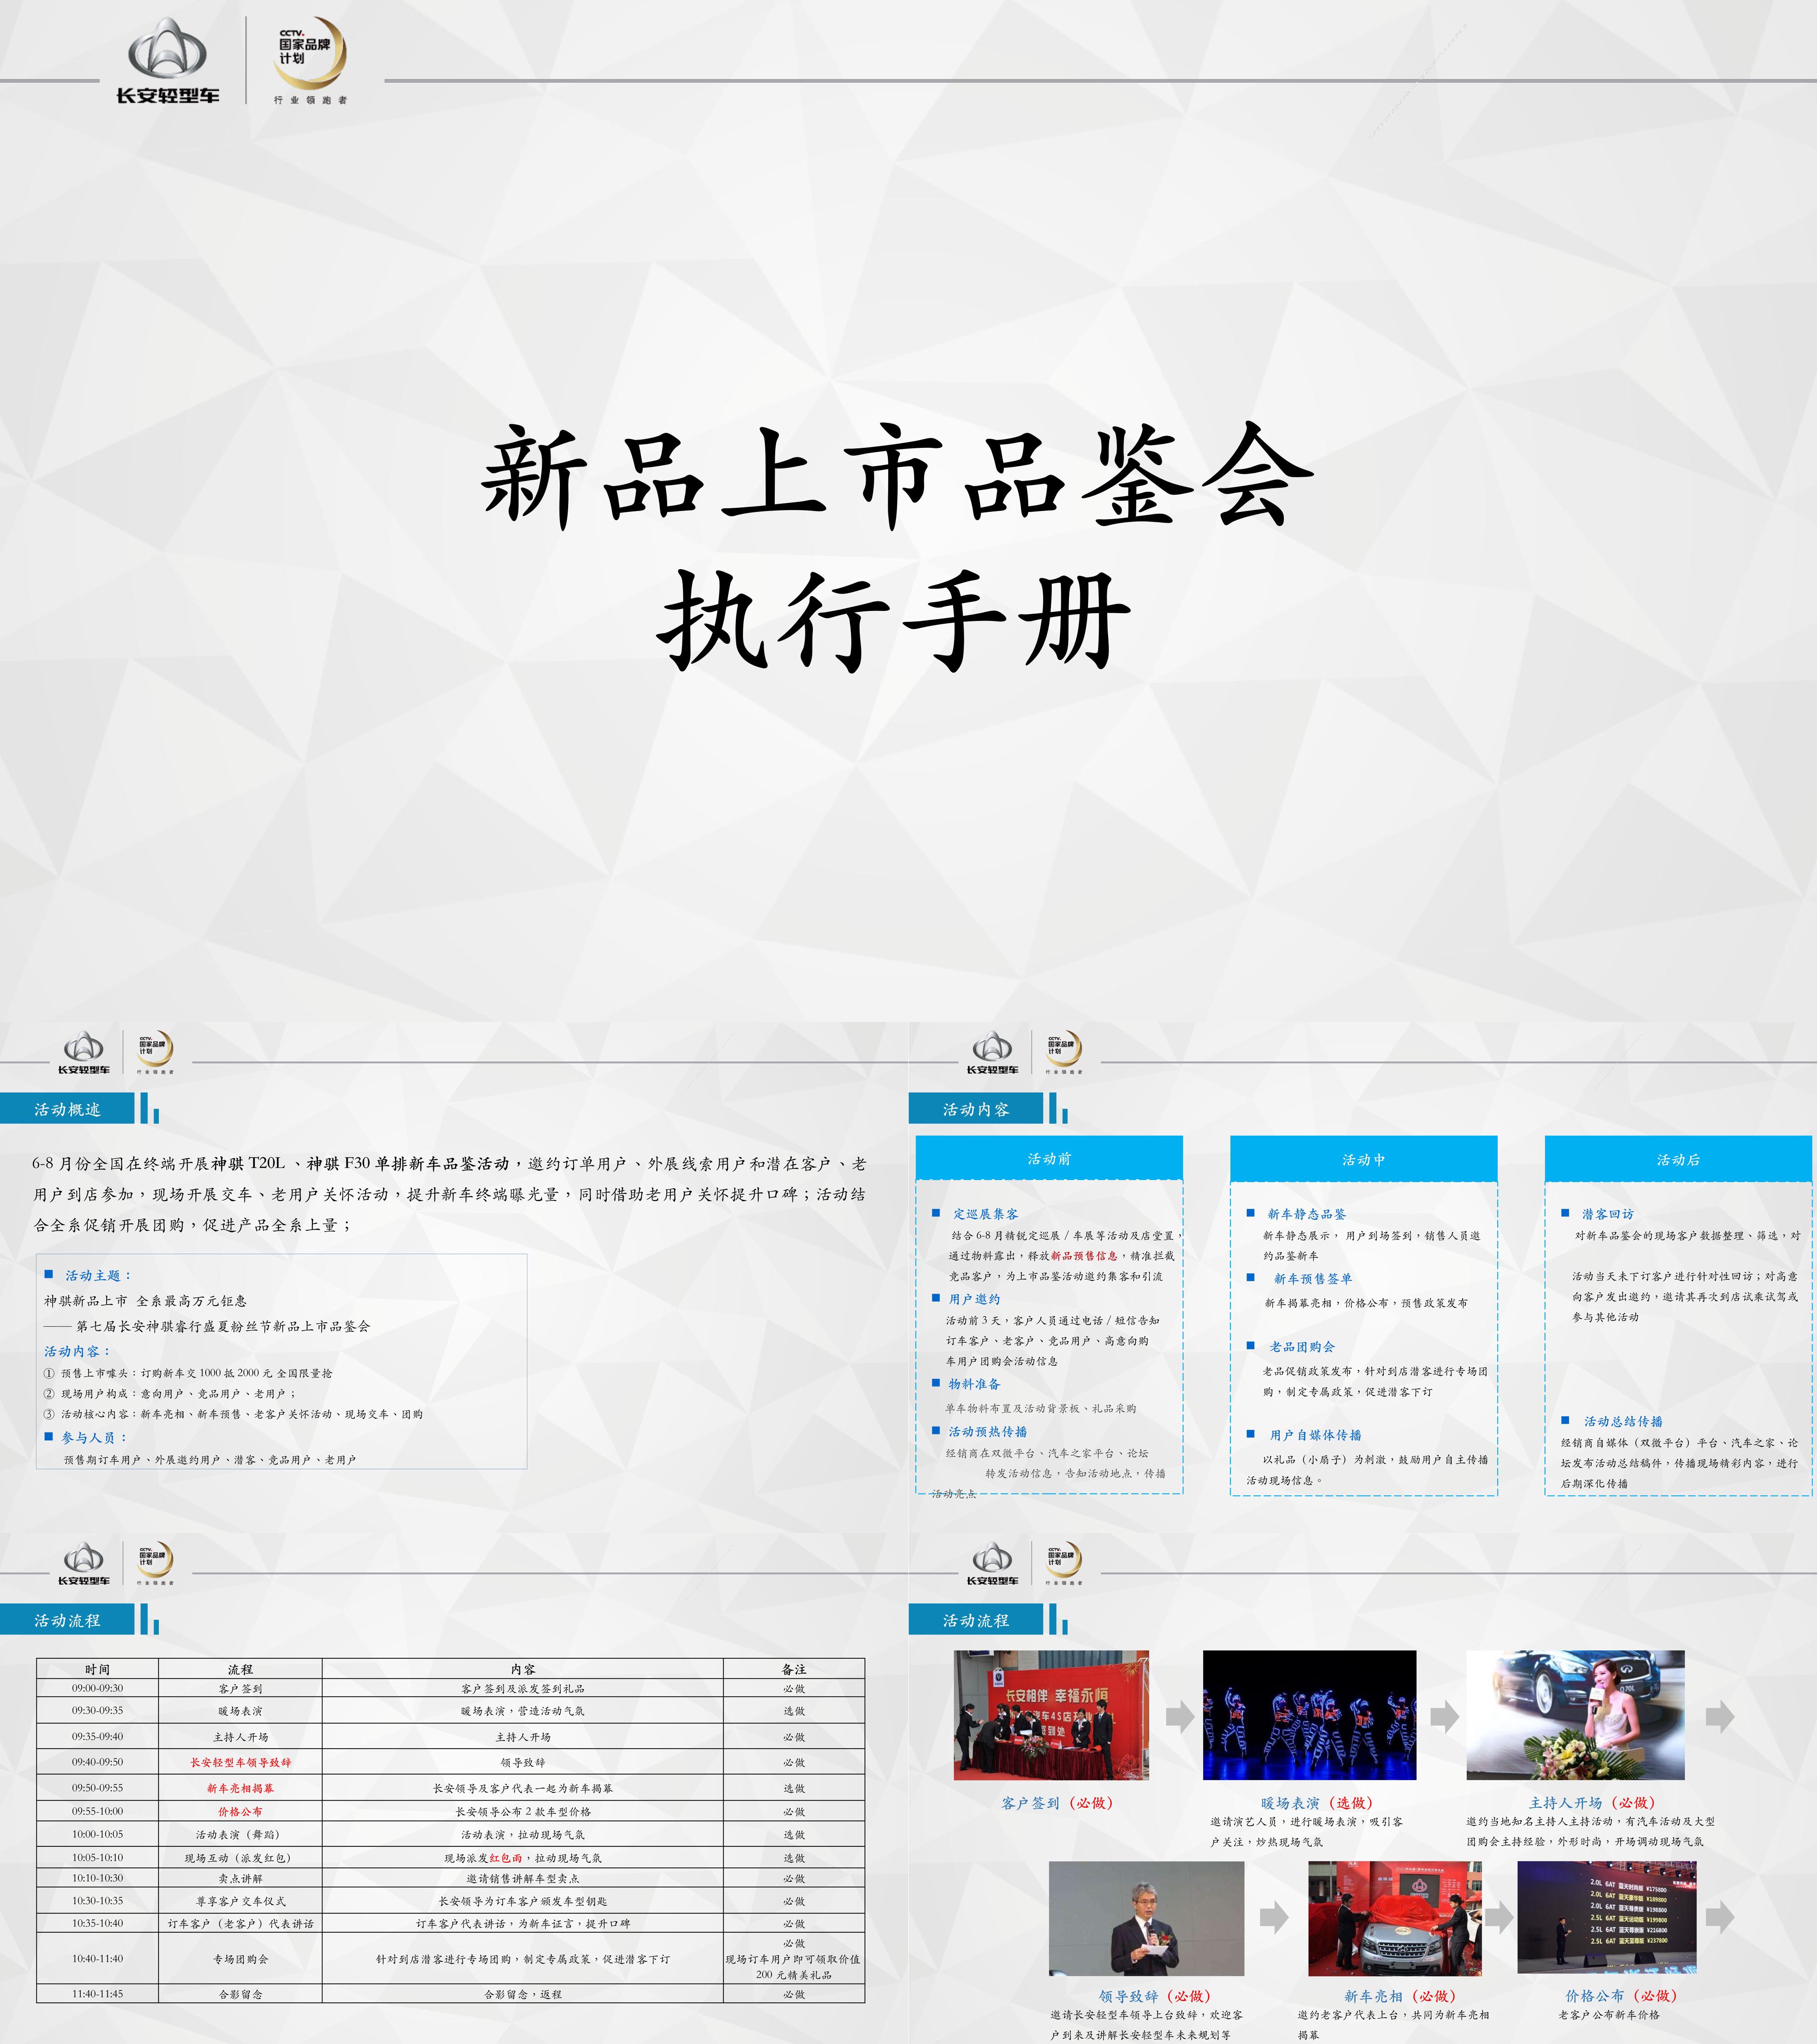Click the 10:40-11:40 time cell

[97, 1959]
